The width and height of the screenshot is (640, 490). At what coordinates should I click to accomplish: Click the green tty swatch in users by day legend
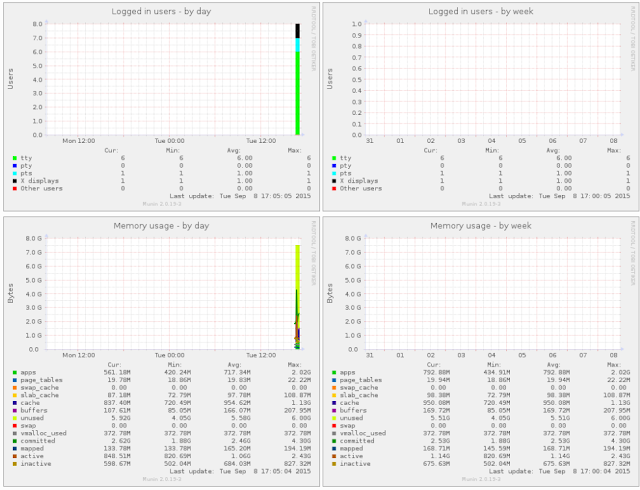coord(15,158)
